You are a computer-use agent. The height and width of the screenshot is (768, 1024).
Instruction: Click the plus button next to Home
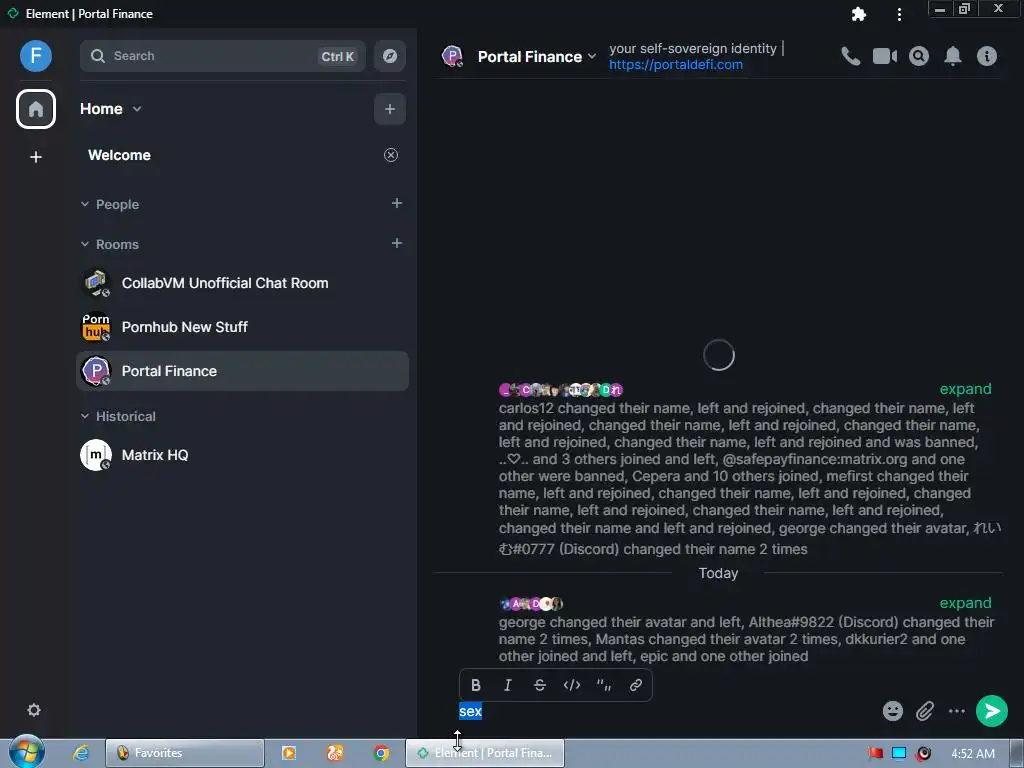[x=390, y=109]
